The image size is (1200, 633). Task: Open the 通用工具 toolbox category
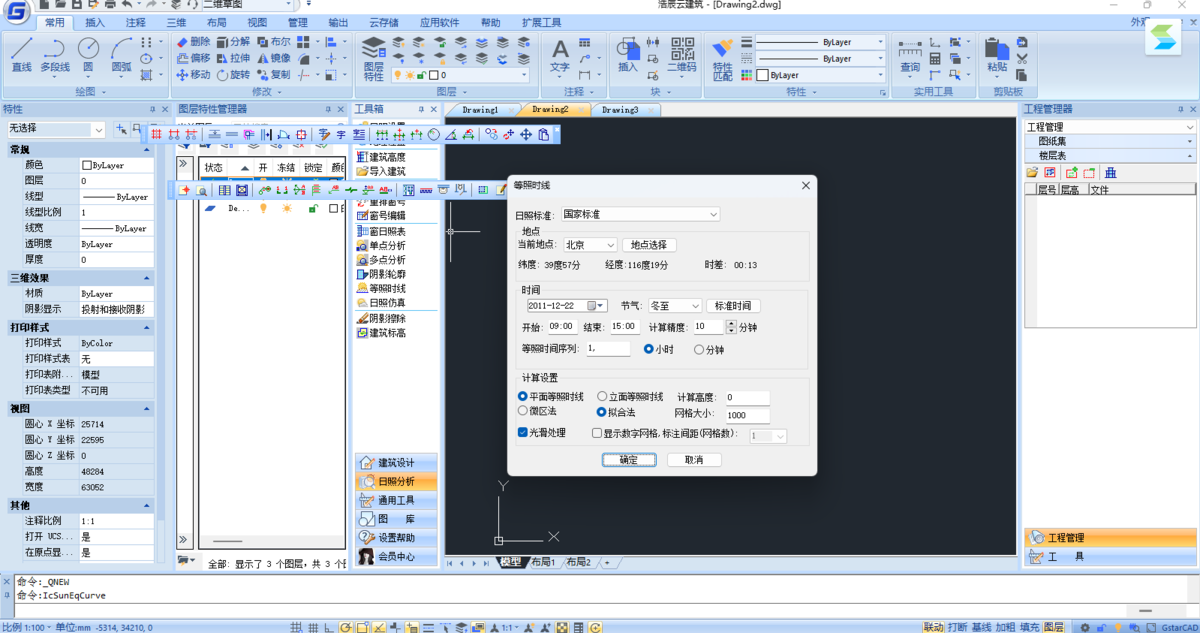[x=396, y=500]
